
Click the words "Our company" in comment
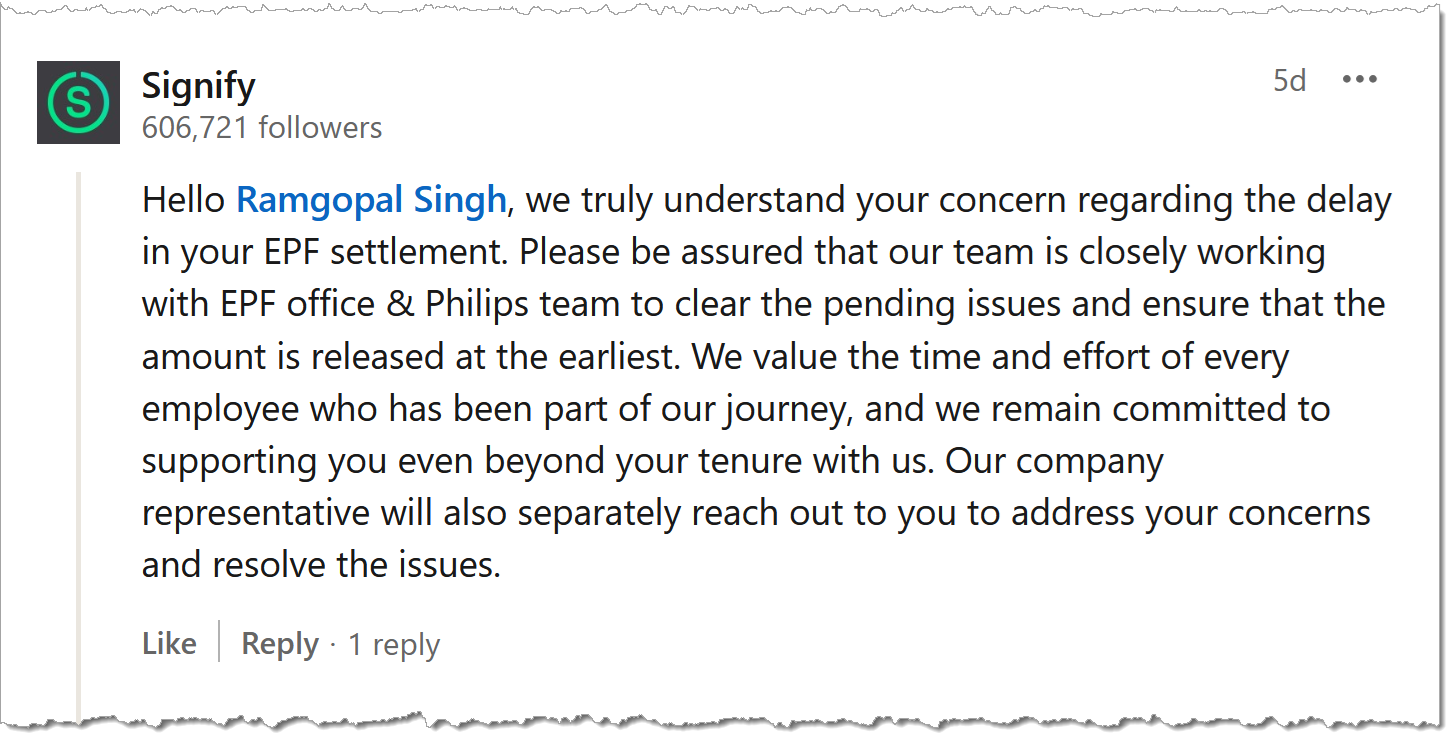pyautogui.click(x=1054, y=461)
